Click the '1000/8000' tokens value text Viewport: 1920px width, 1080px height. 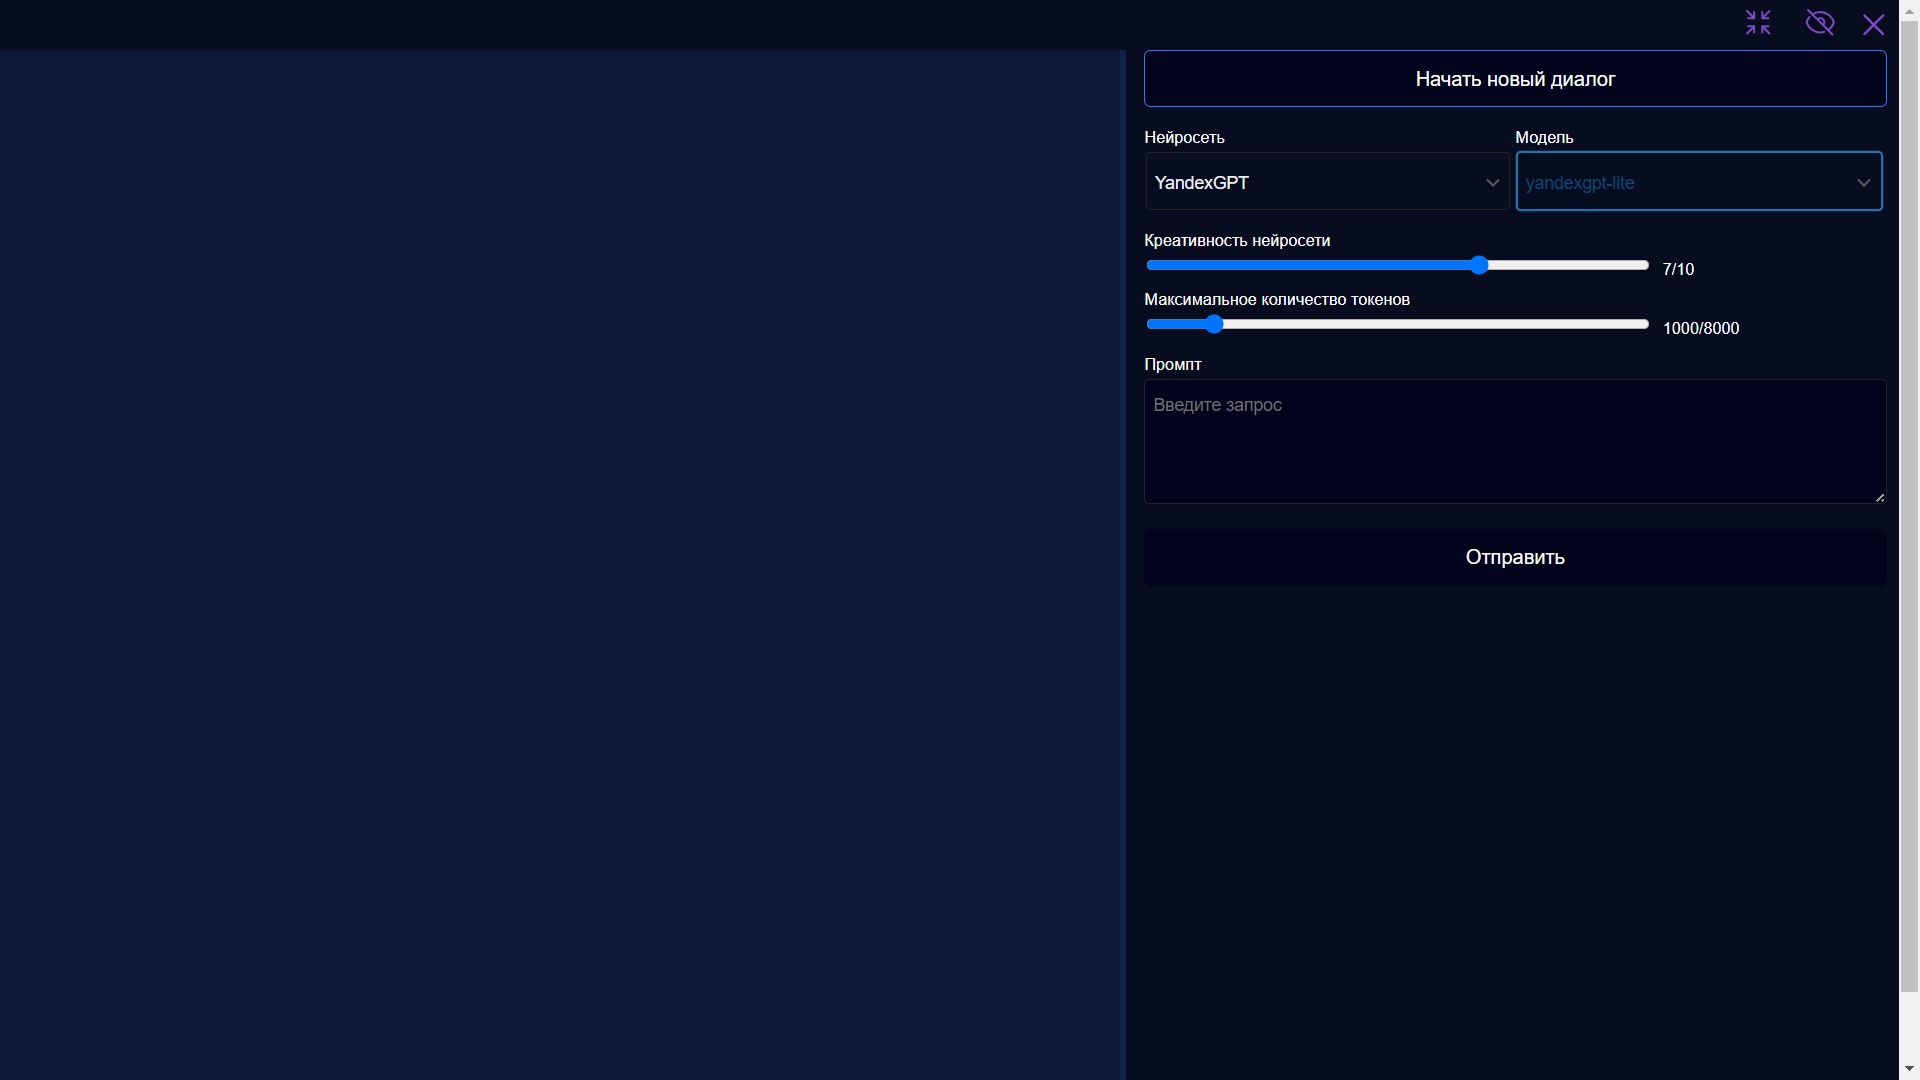(1701, 328)
